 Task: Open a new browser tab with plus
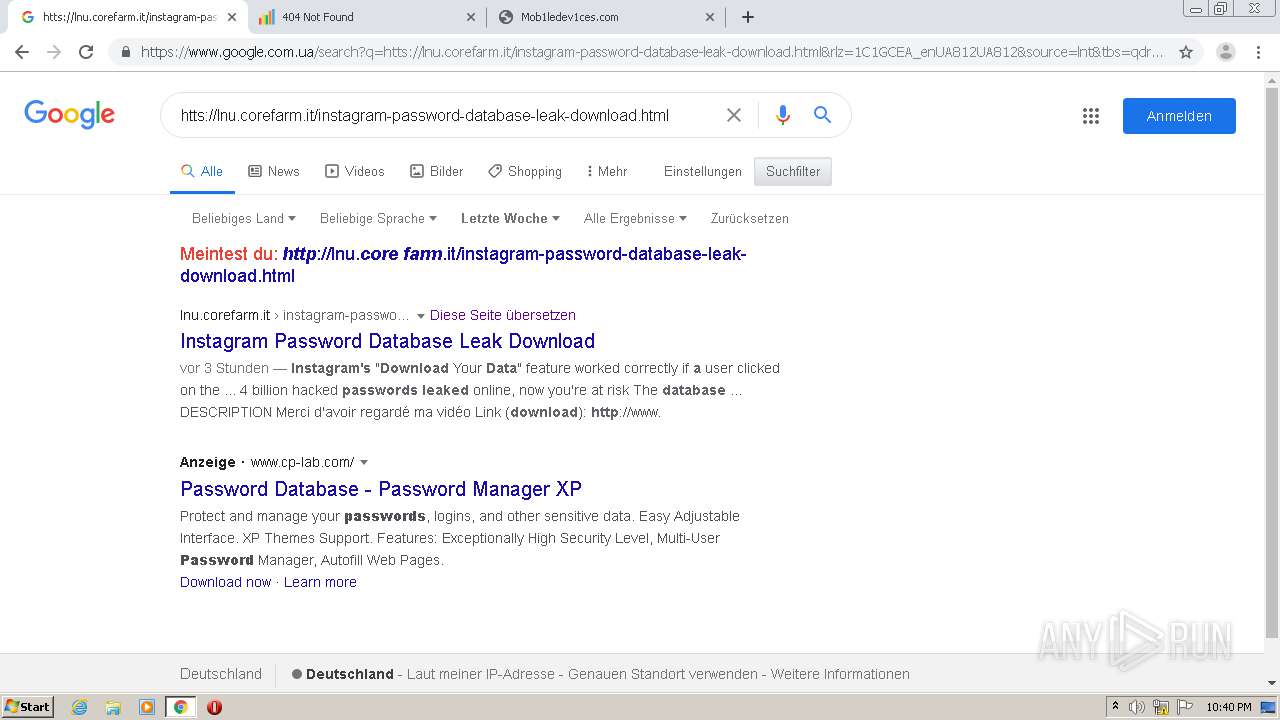click(x=747, y=17)
